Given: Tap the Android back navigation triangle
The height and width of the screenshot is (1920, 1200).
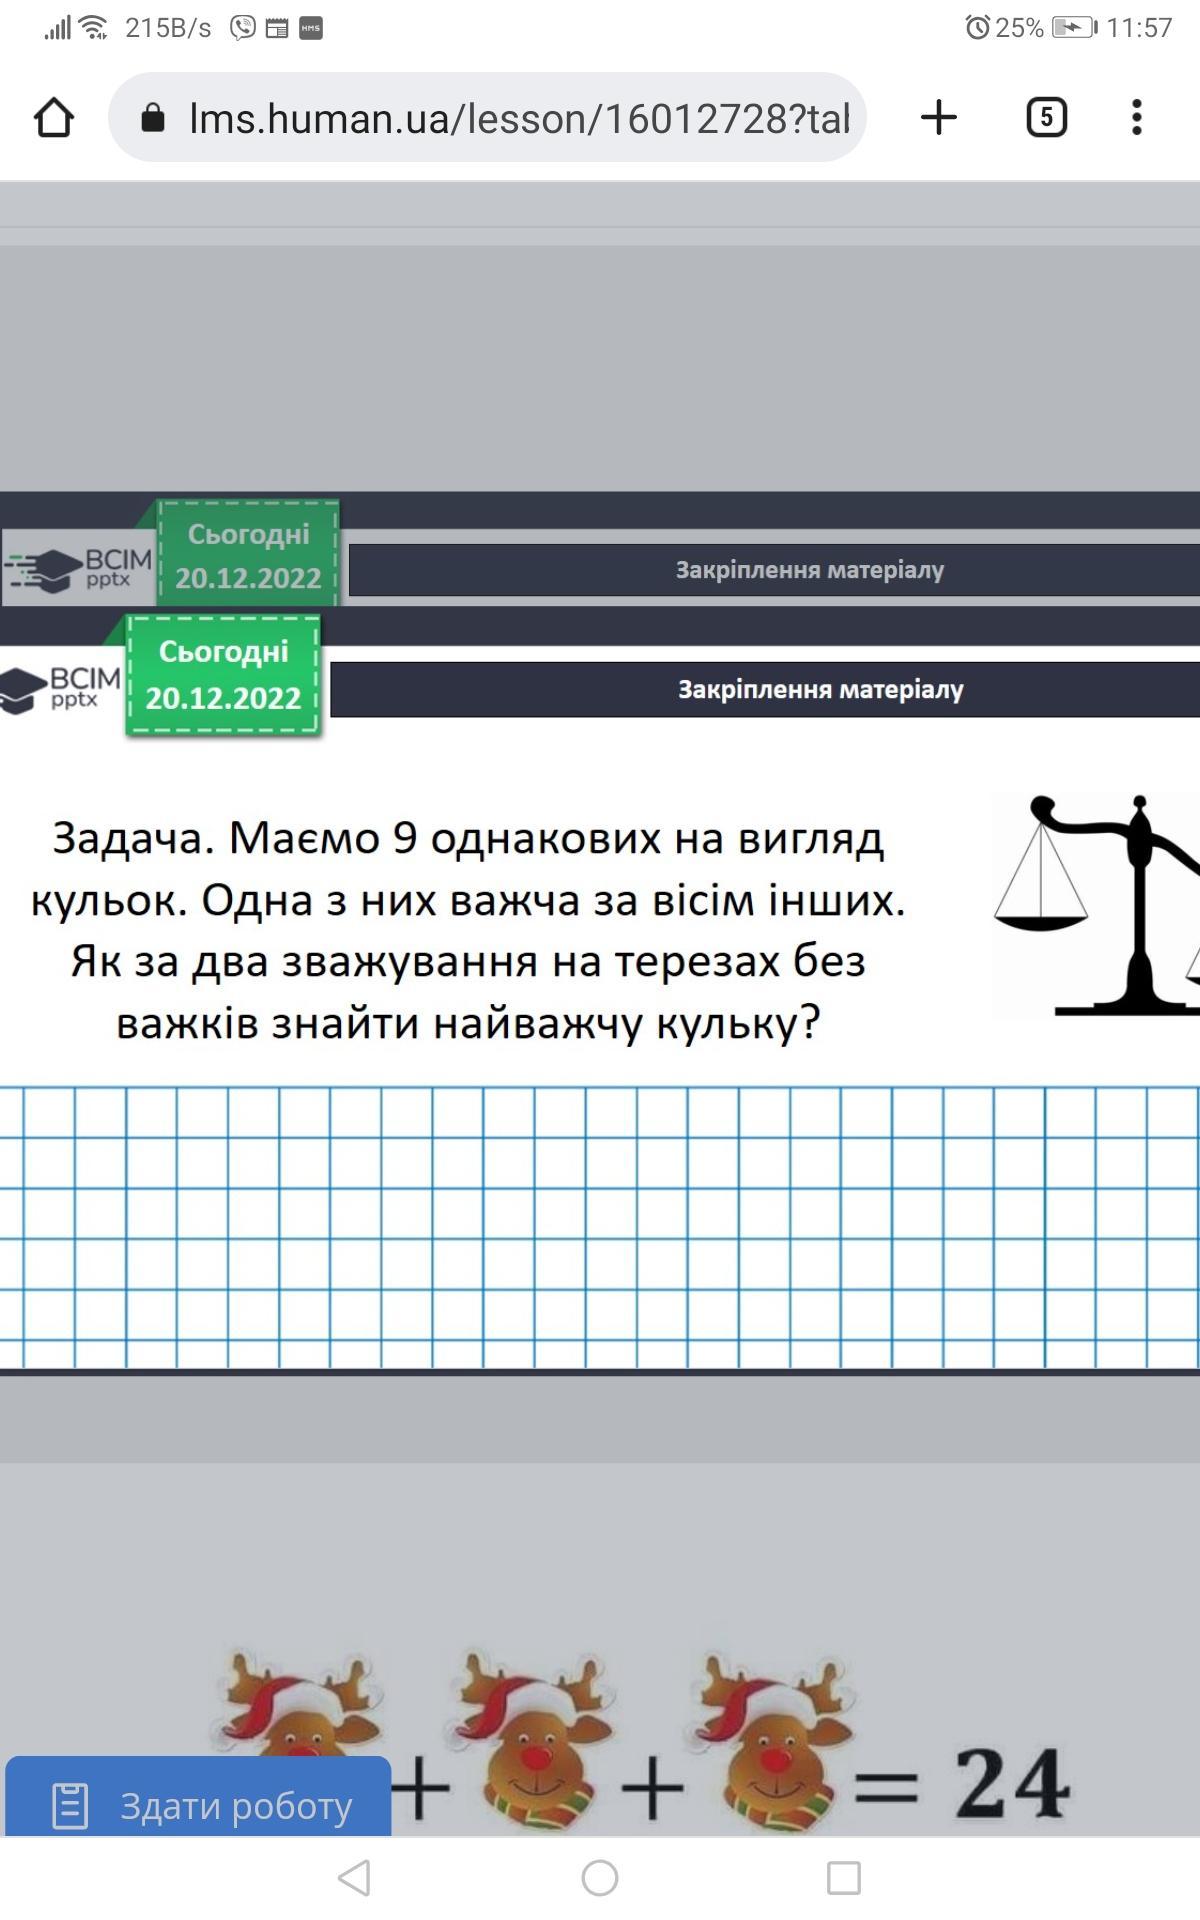Looking at the screenshot, I should (x=355, y=1877).
